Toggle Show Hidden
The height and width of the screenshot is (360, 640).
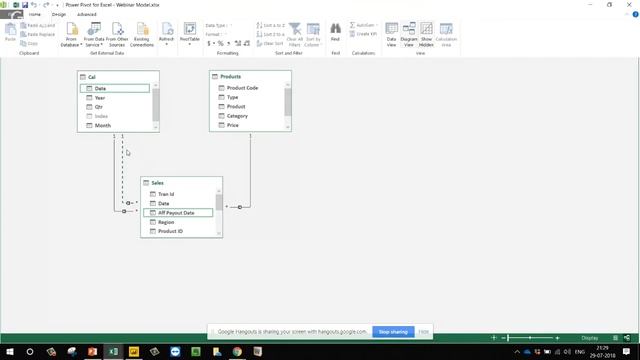[x=426, y=35]
